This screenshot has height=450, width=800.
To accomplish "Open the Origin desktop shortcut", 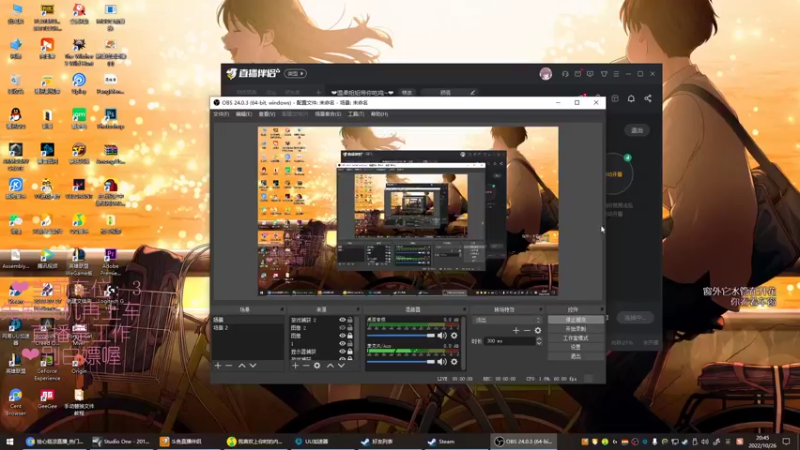I will pos(79,364).
